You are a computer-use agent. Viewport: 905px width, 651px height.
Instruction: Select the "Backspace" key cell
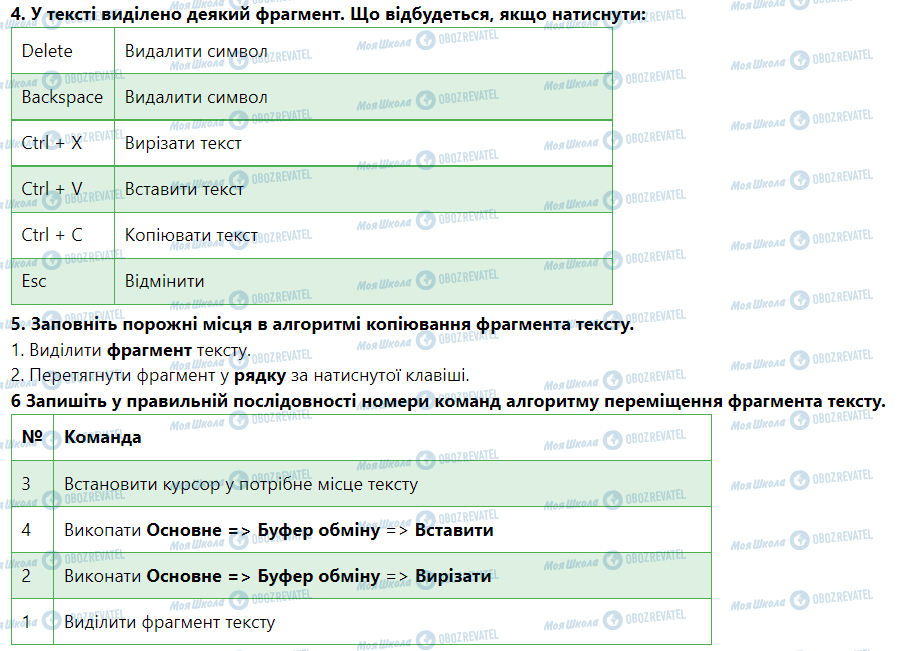pyautogui.click(x=62, y=97)
